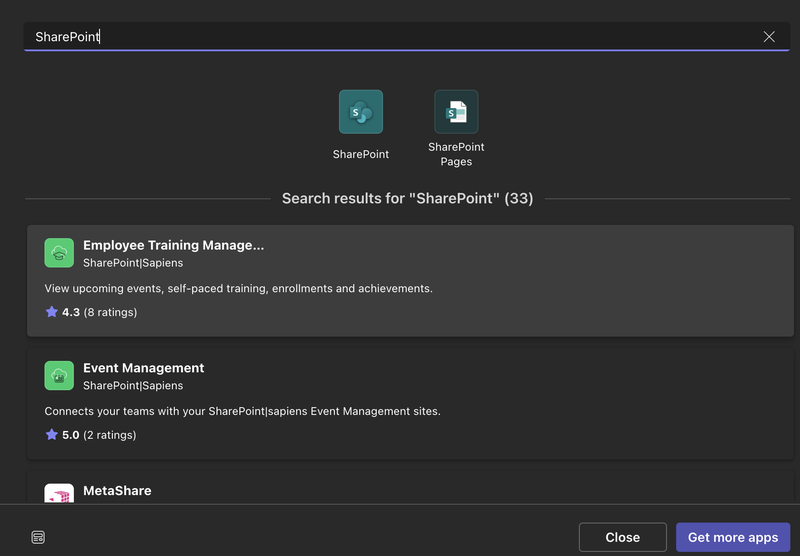
Task: Click the SharePoint label under the app icon
Action: (361, 154)
